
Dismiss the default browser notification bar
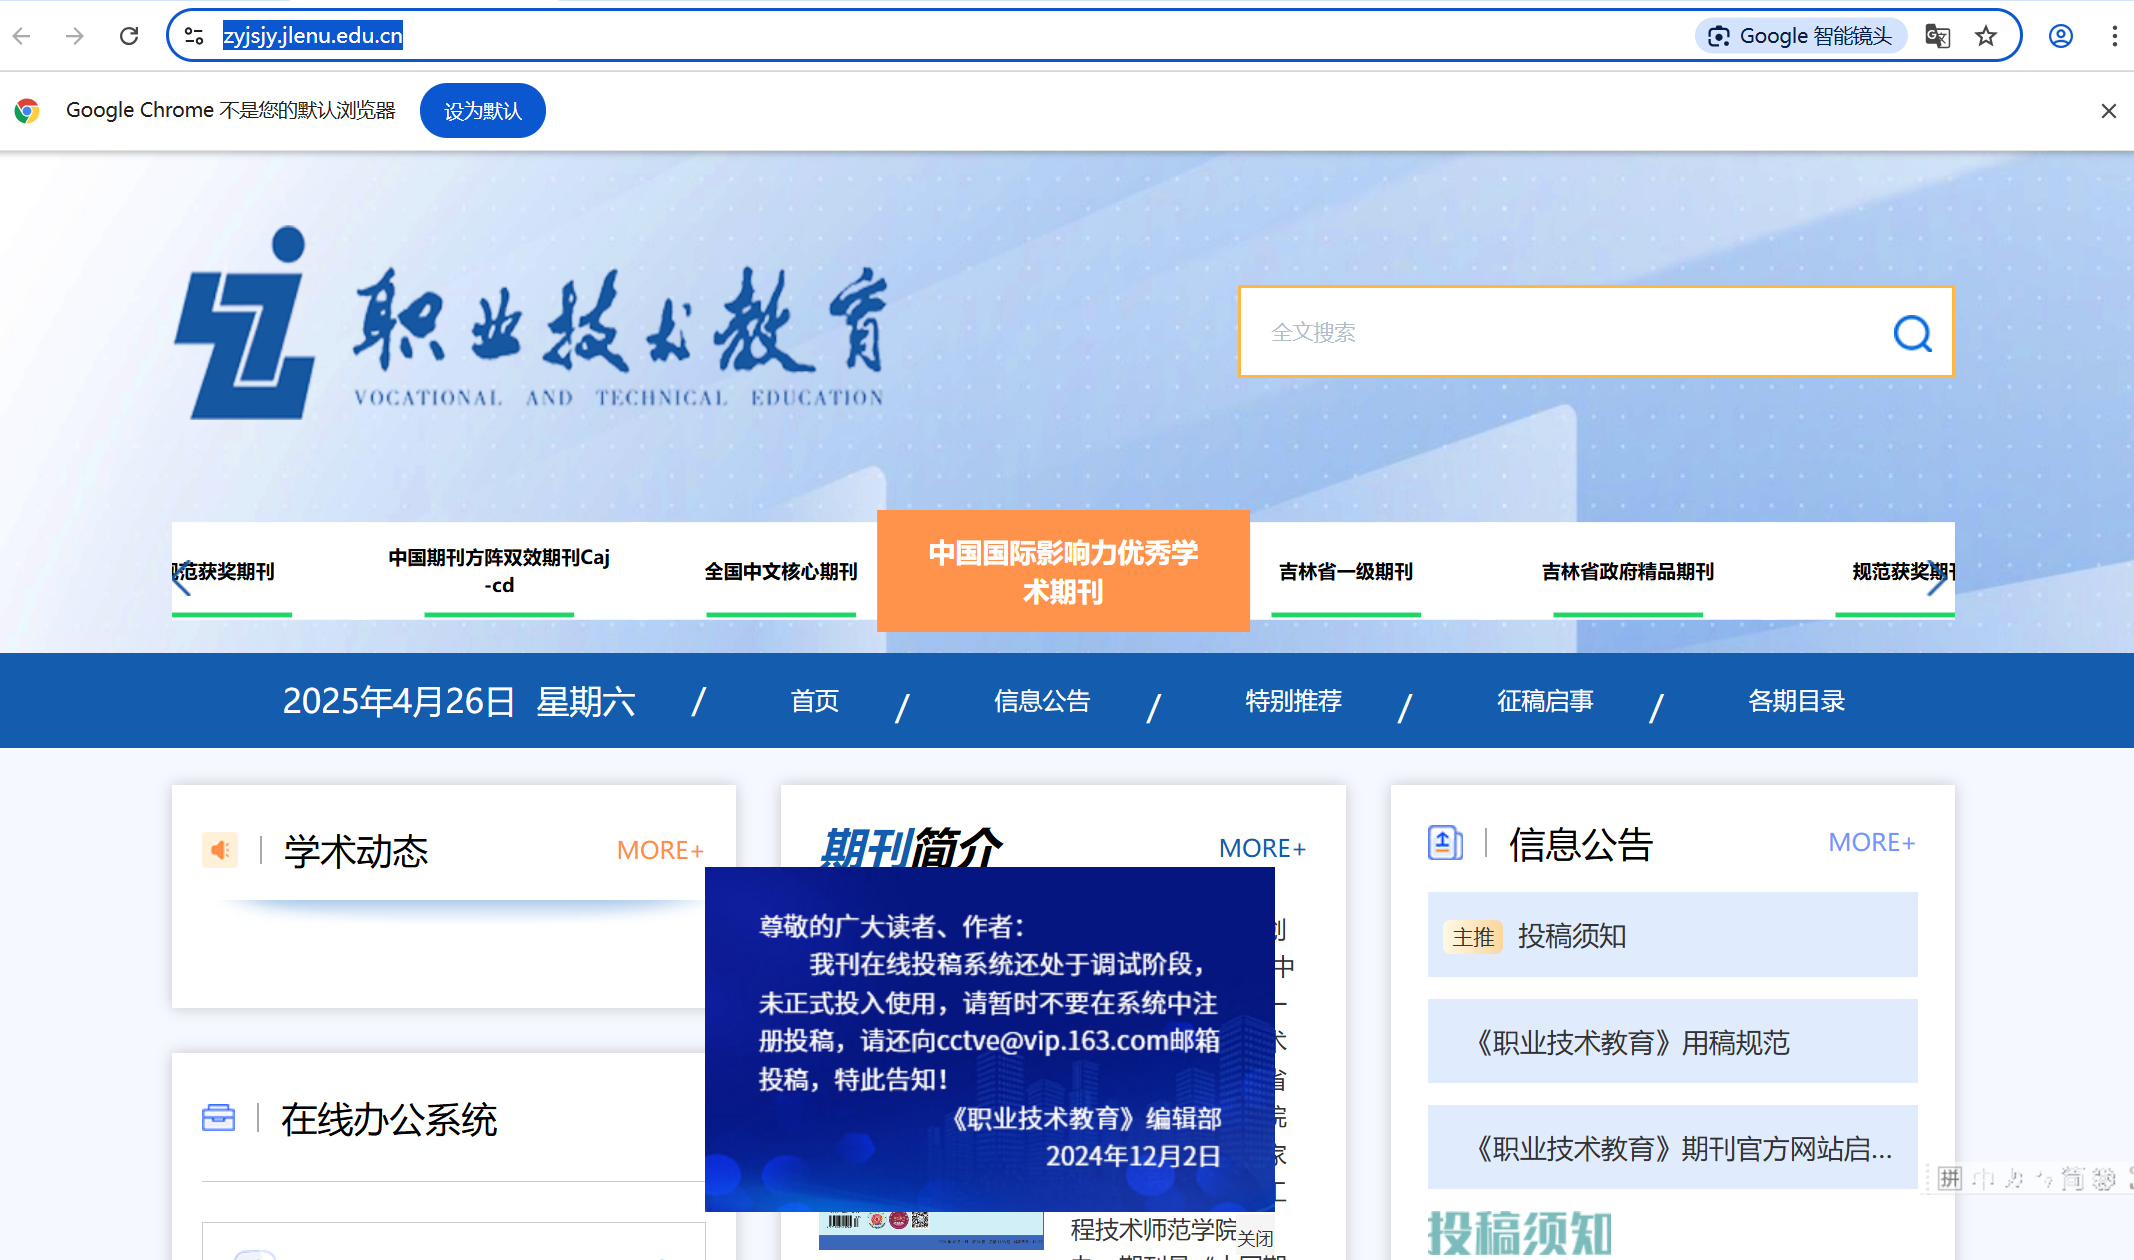[x=2108, y=111]
